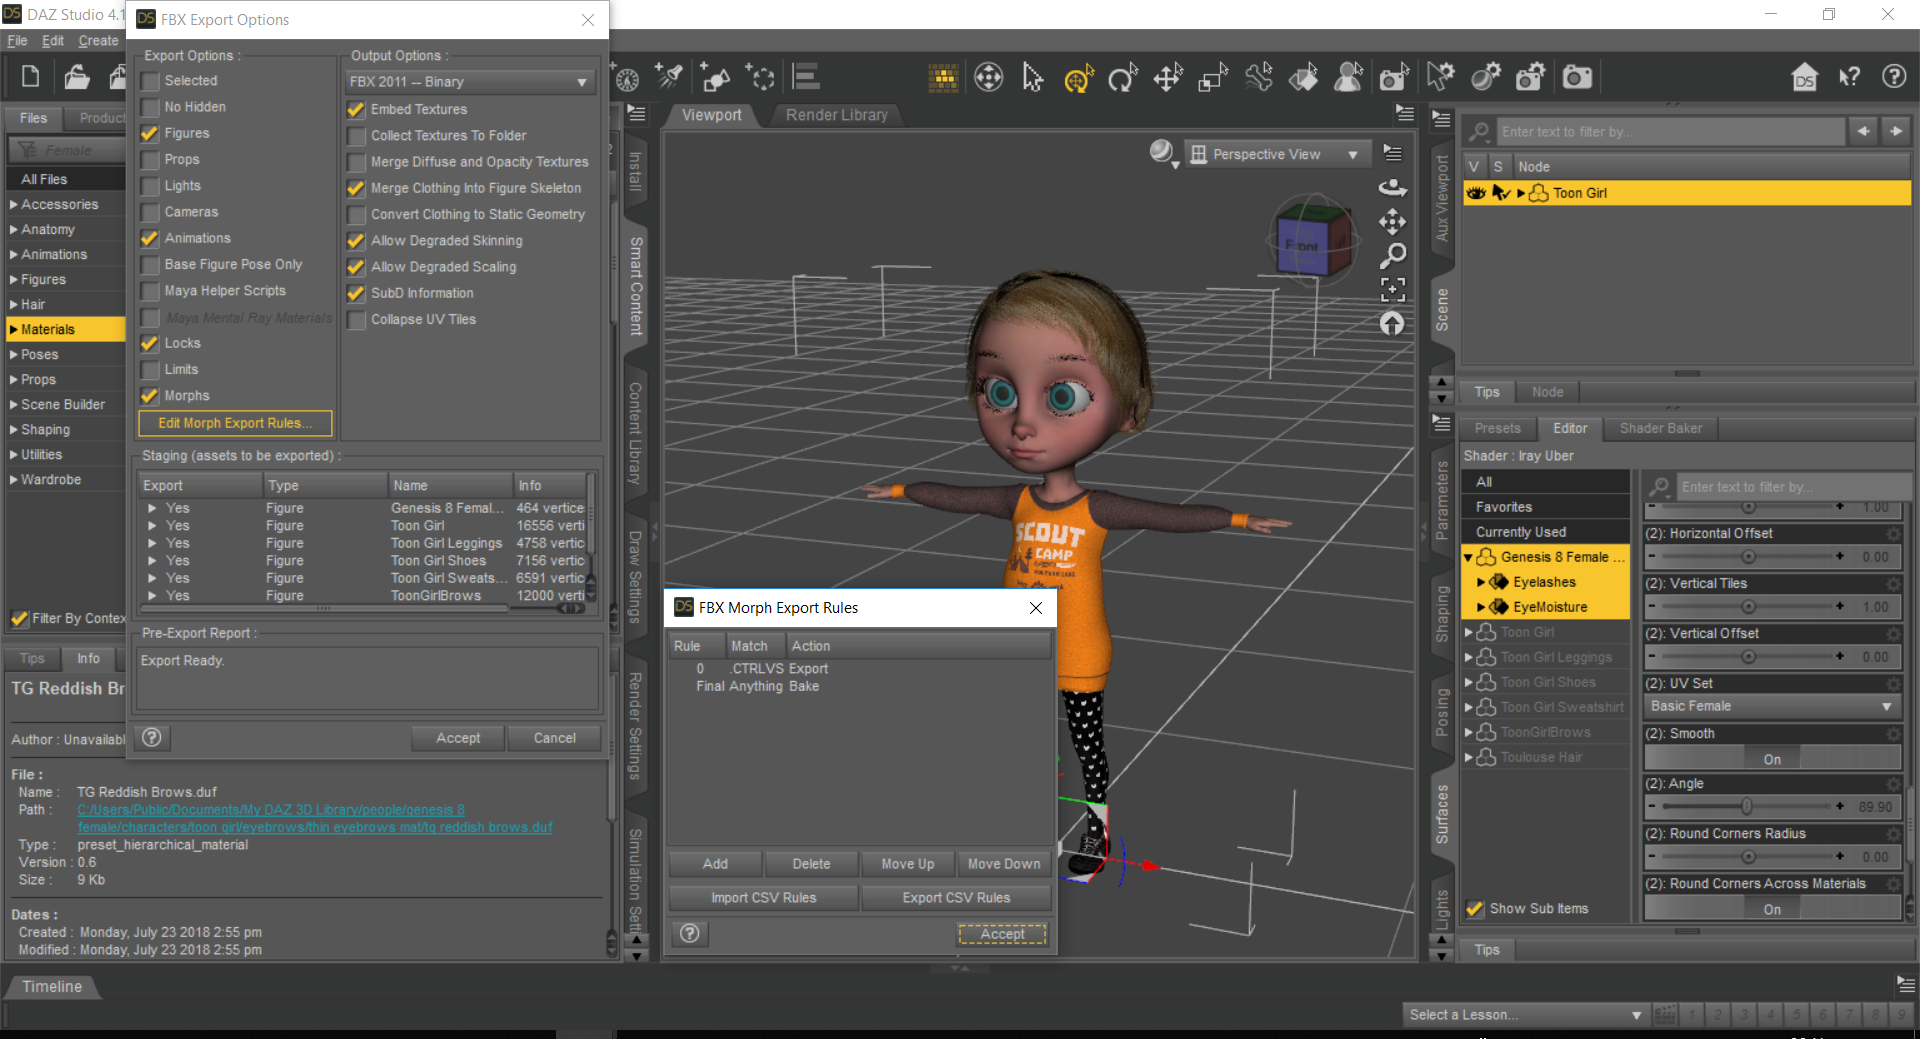The width and height of the screenshot is (1920, 1039).
Task: Click the Render camera icon
Action: click(x=1577, y=77)
